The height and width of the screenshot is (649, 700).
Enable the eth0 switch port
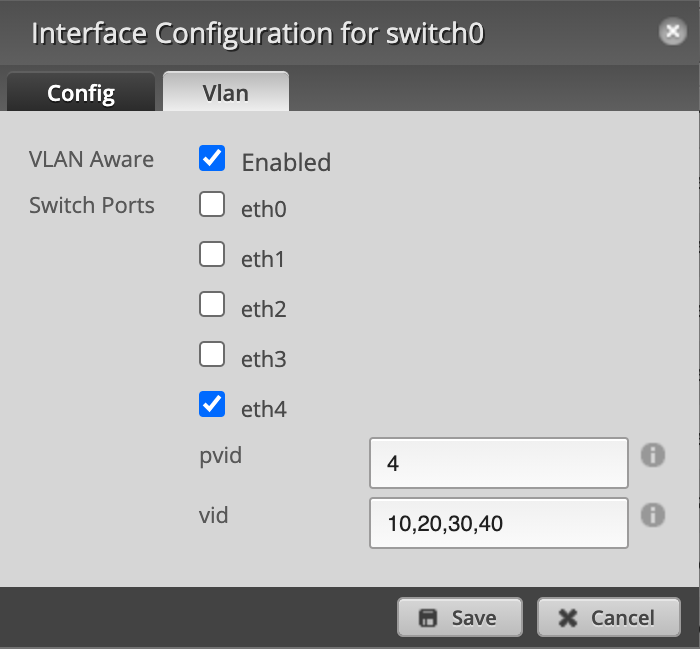212,204
